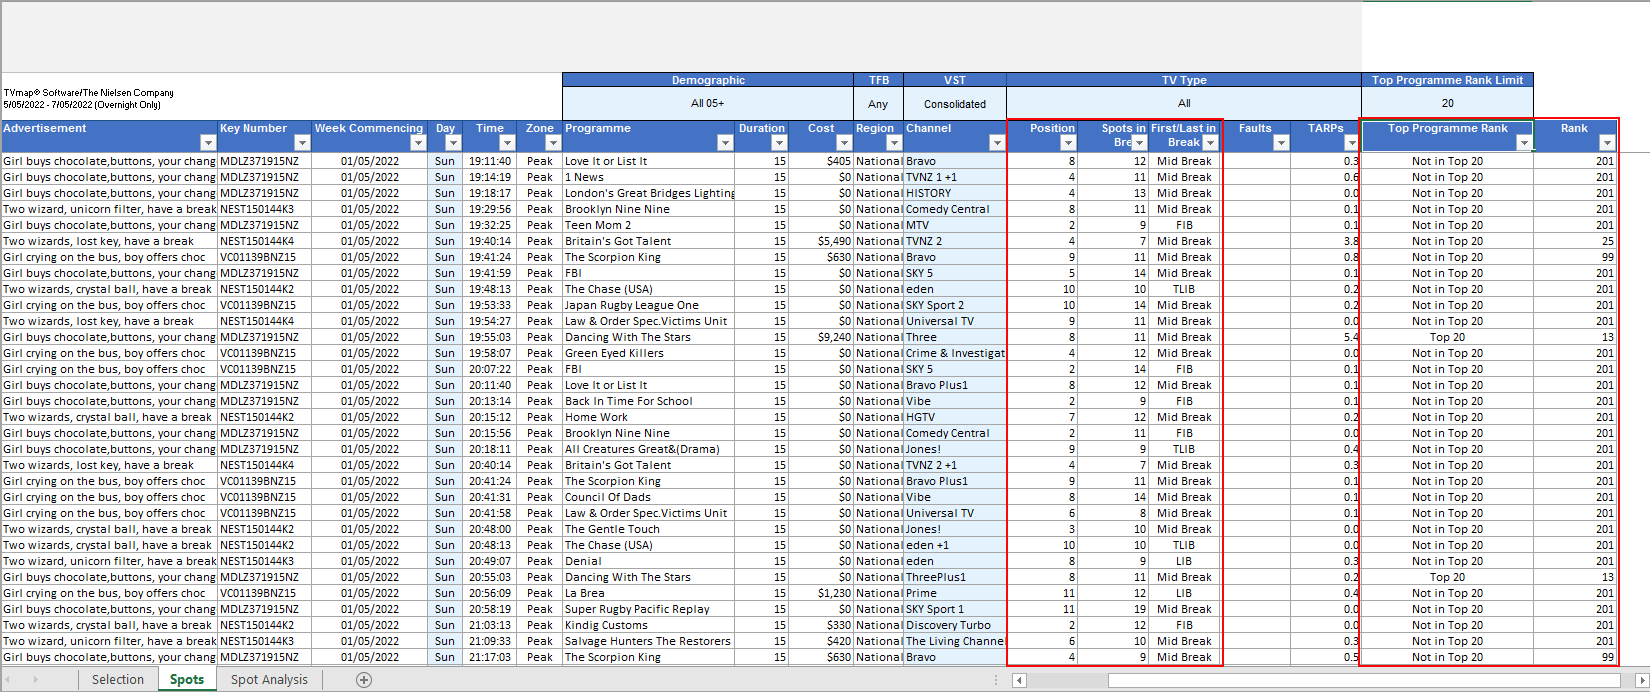Select the Super Rugby Pacific Replay cell

tap(648, 609)
